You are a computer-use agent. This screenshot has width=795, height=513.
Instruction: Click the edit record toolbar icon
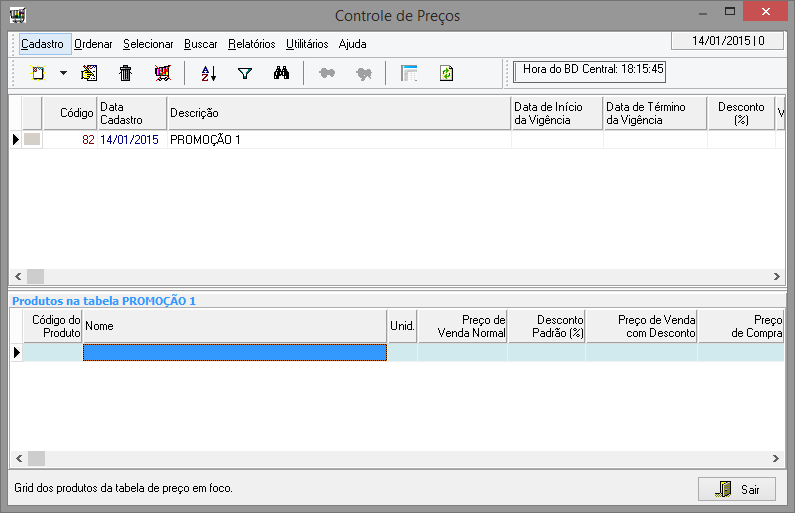89,73
